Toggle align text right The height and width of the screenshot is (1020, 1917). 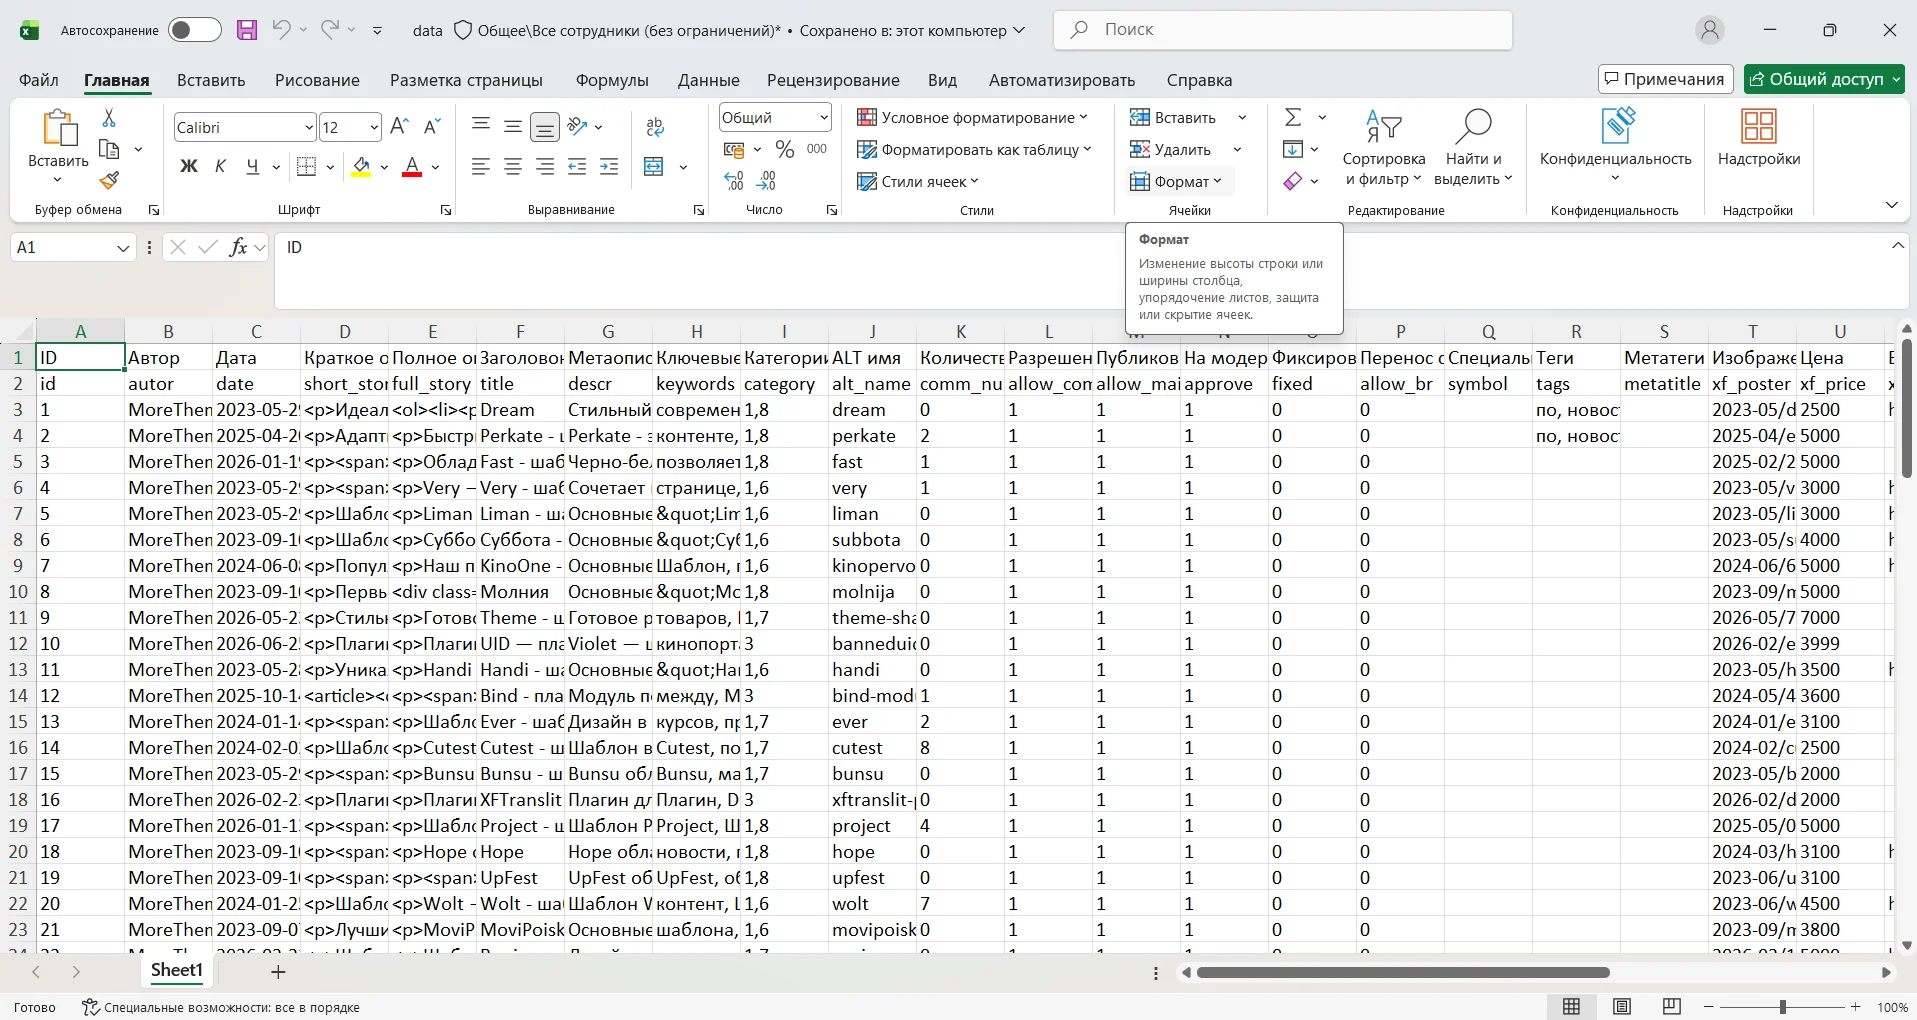click(x=545, y=166)
